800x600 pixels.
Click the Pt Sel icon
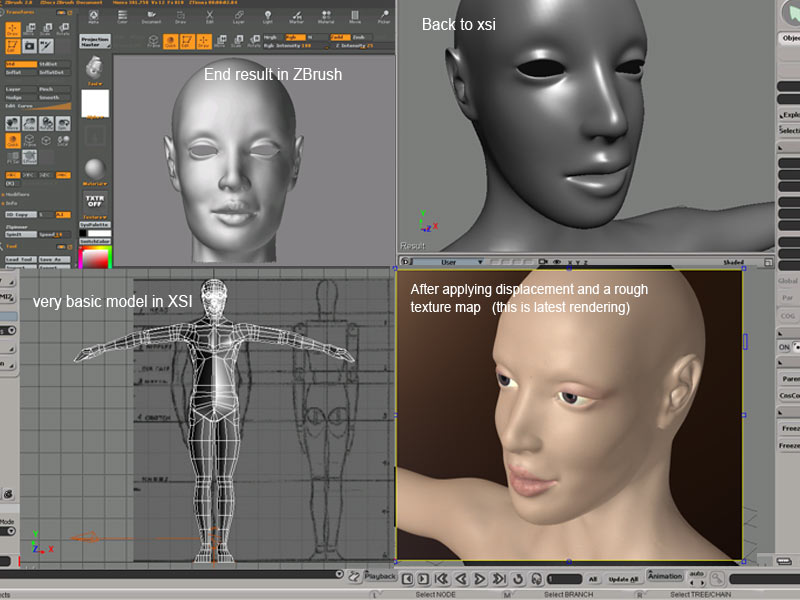point(13,157)
